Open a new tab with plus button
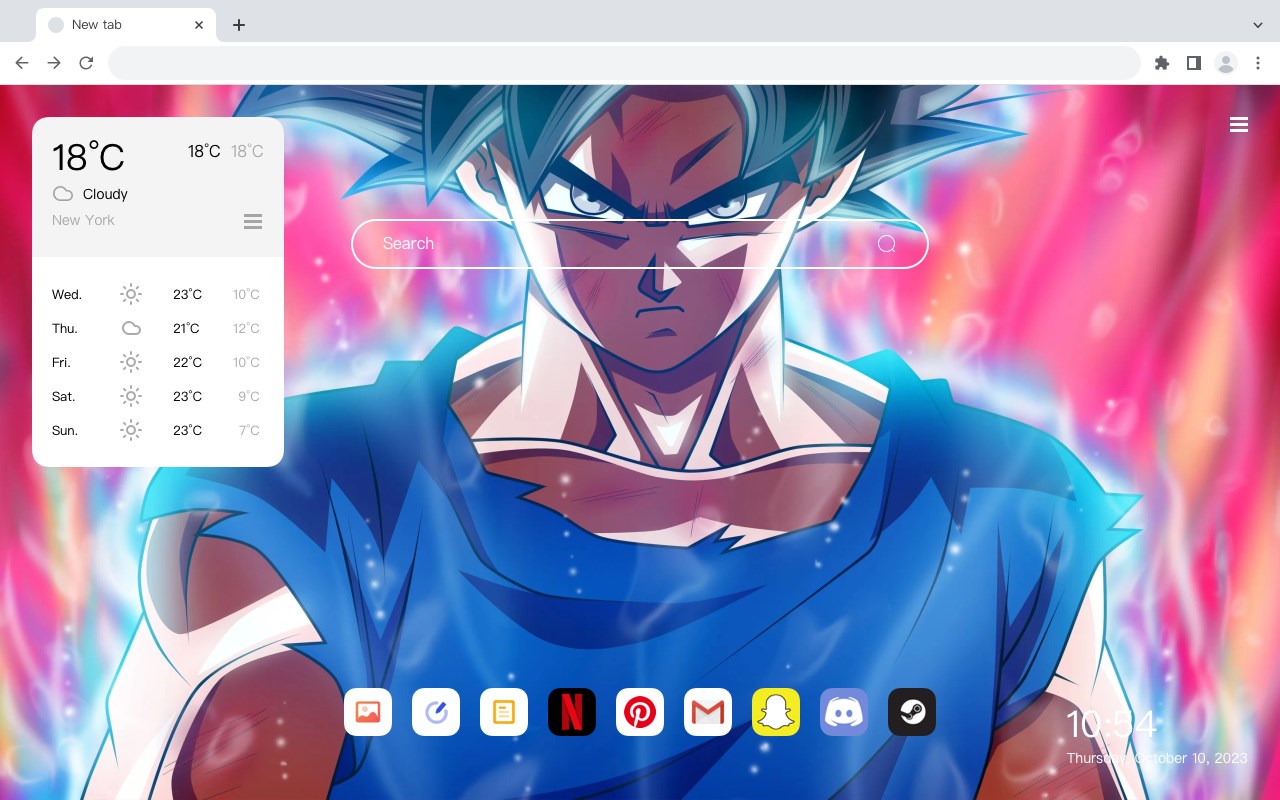This screenshot has width=1280, height=800. (239, 25)
